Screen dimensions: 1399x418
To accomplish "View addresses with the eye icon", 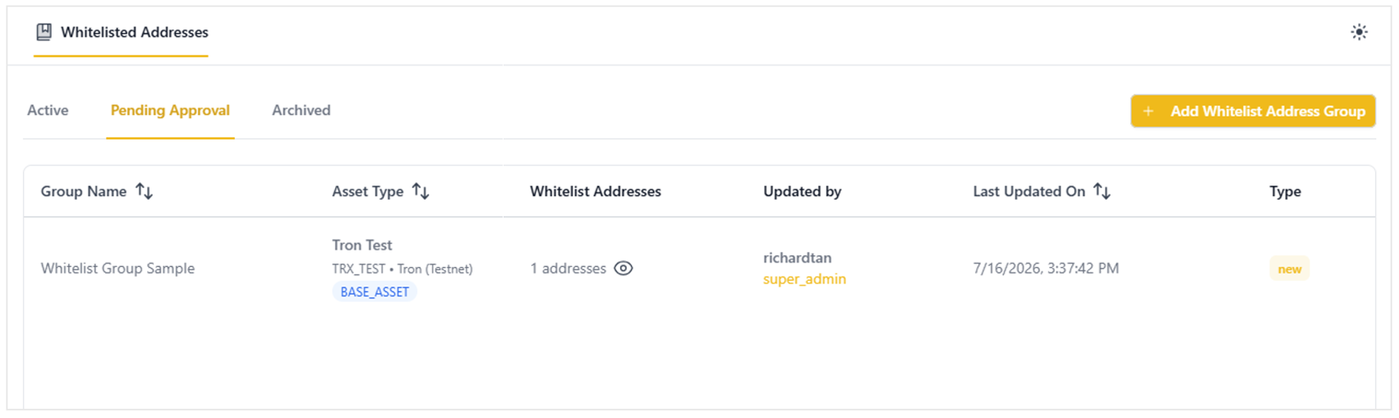I will coord(624,268).
